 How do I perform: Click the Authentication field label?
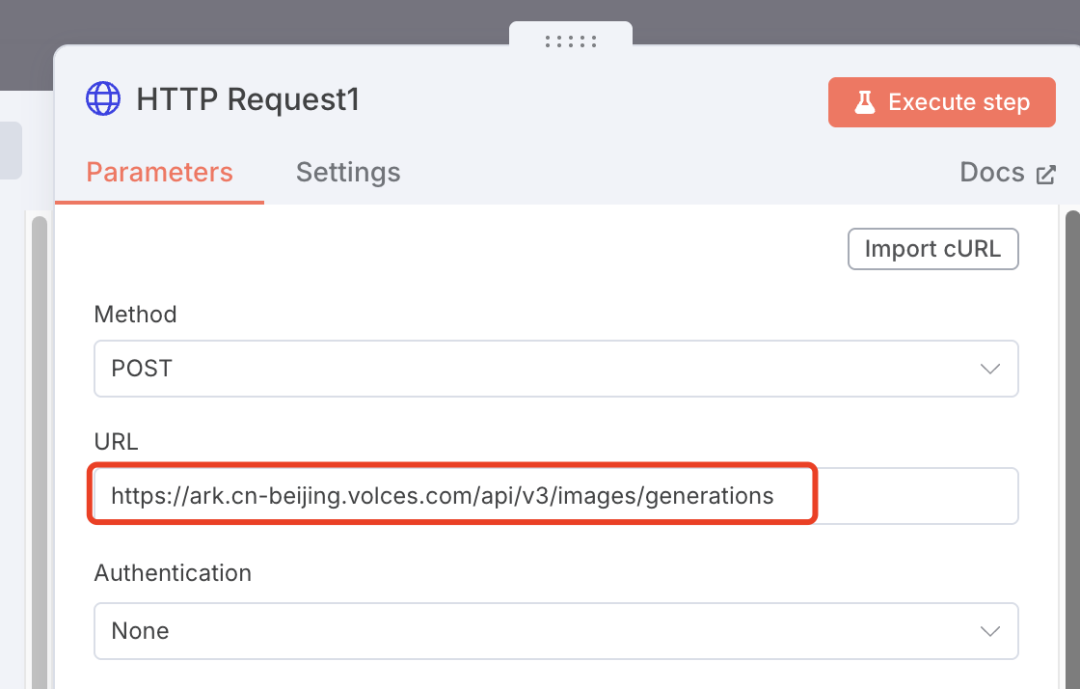coord(173,573)
